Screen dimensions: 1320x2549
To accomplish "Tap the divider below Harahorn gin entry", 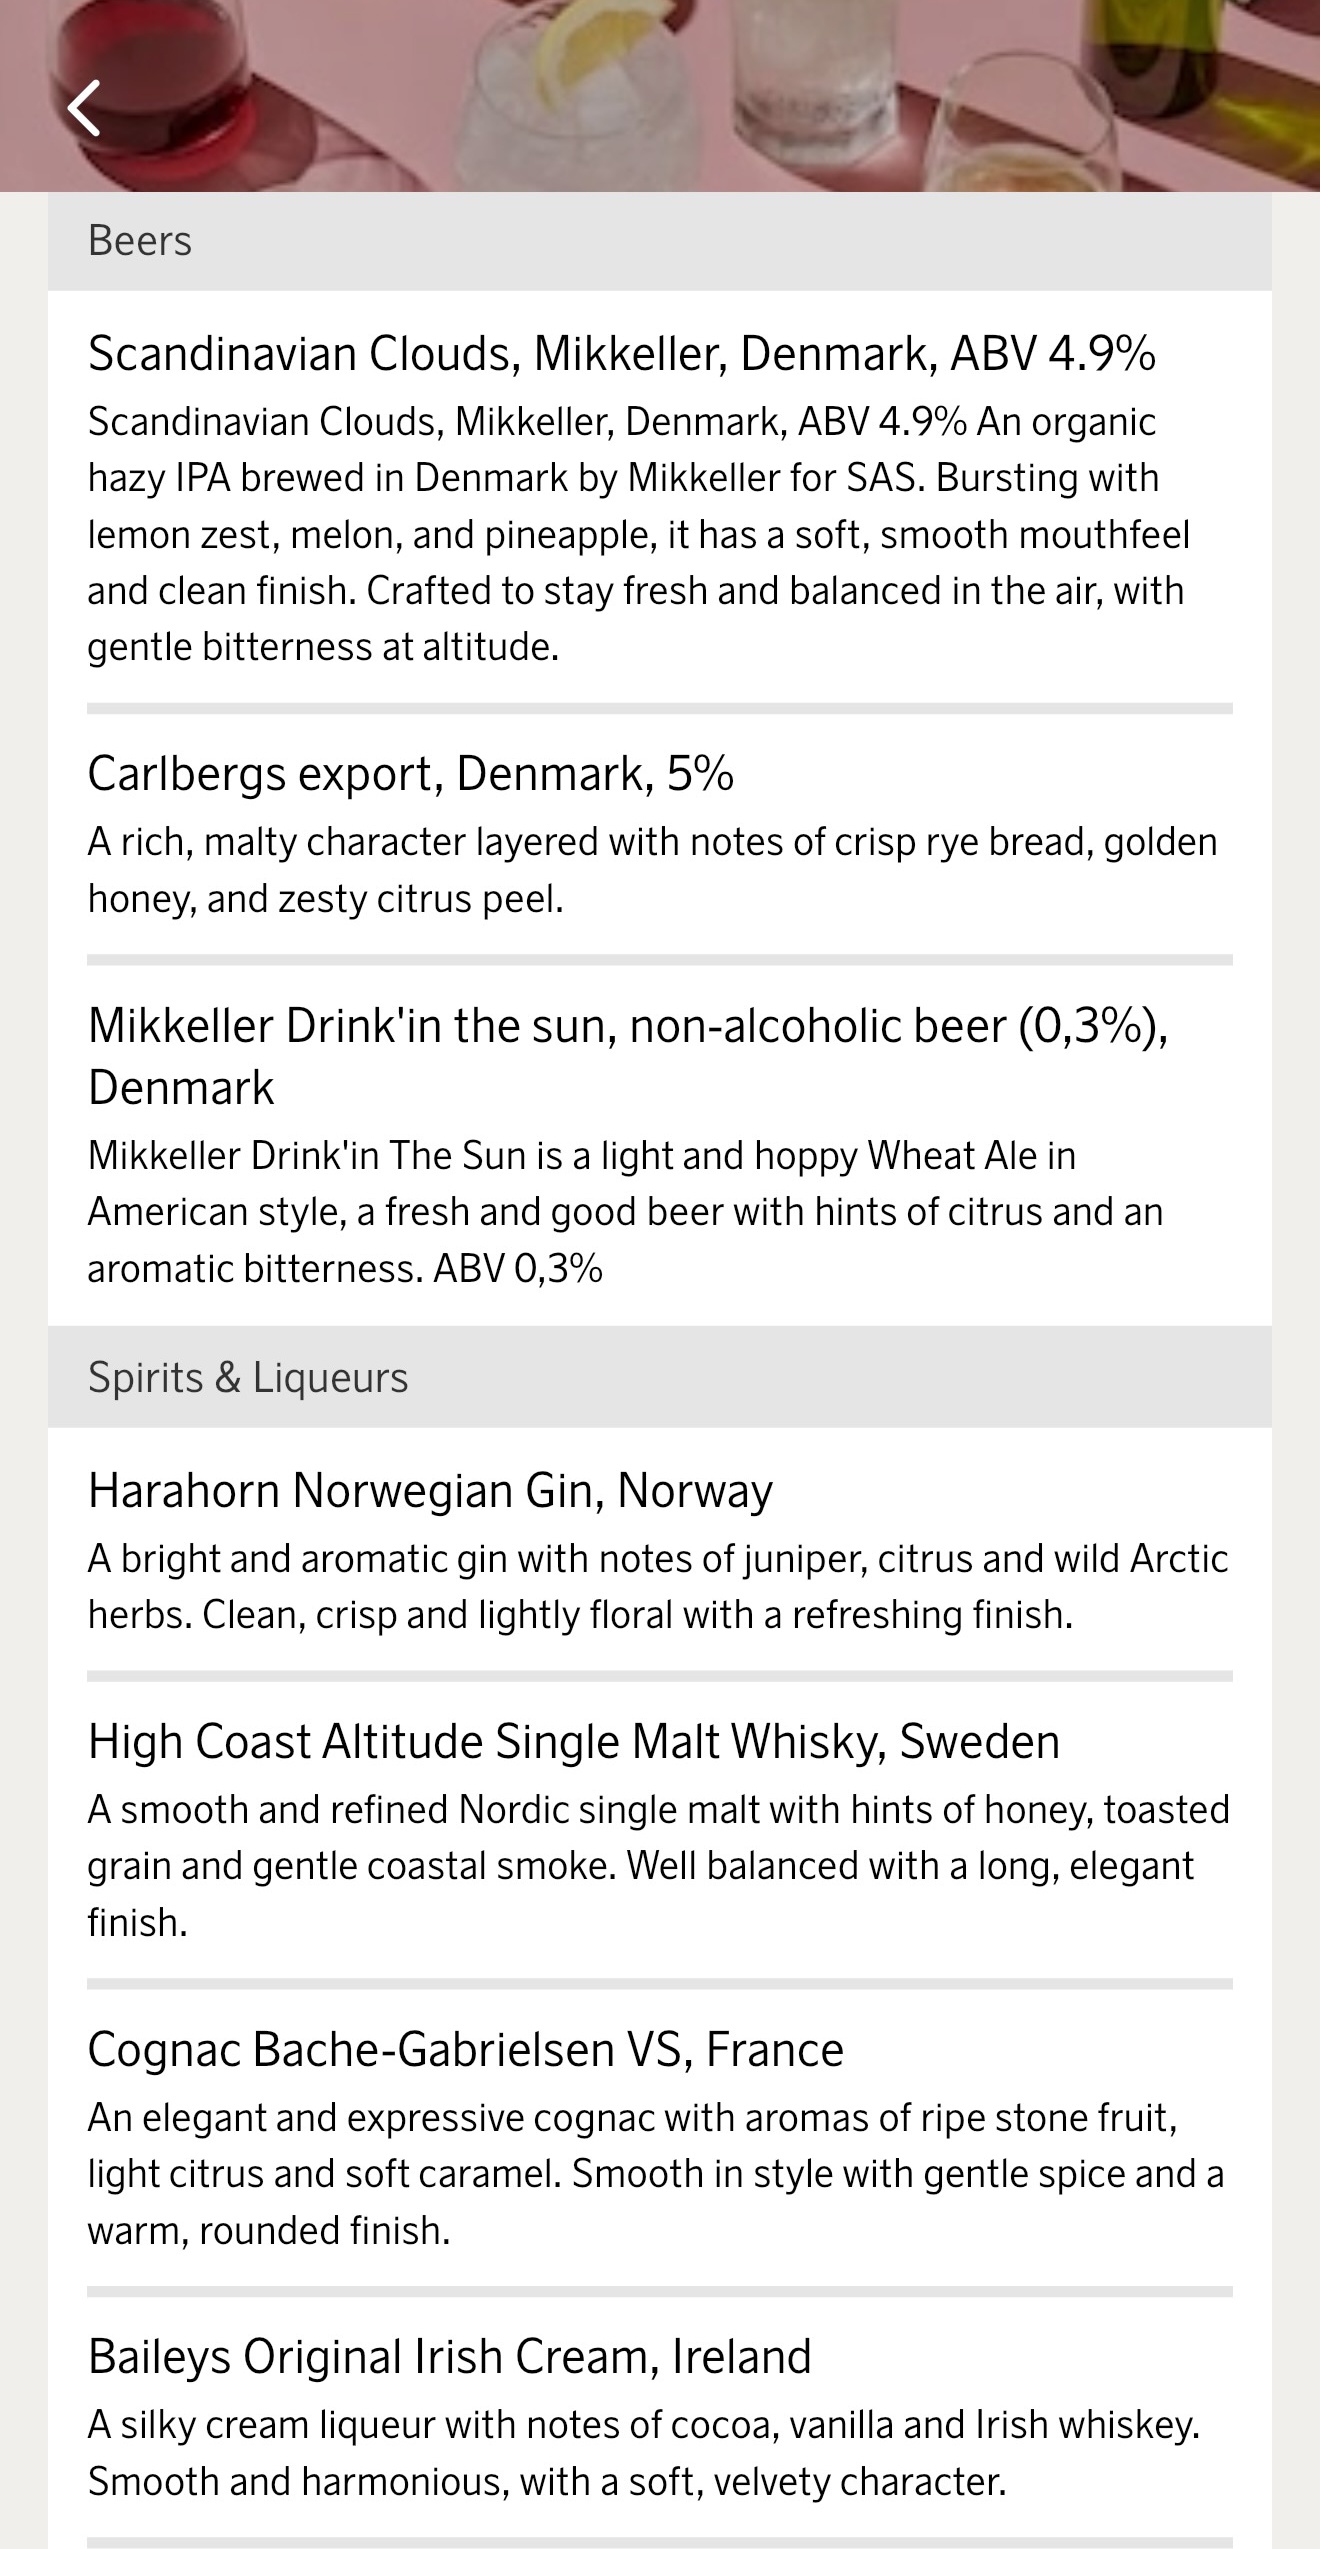I will [659, 1676].
